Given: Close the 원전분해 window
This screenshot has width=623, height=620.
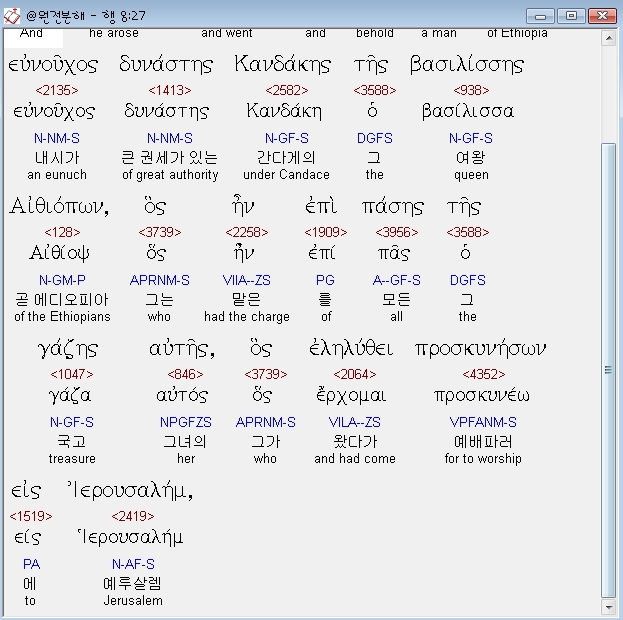Looking at the screenshot, I should (602, 16).
